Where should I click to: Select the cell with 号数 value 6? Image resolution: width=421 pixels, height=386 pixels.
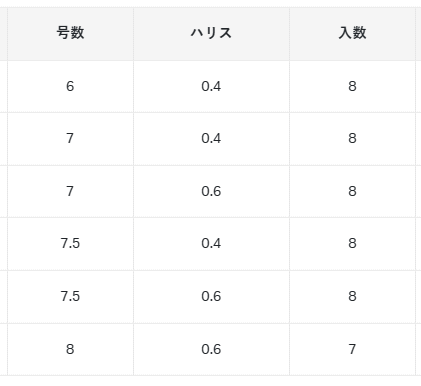(70, 87)
